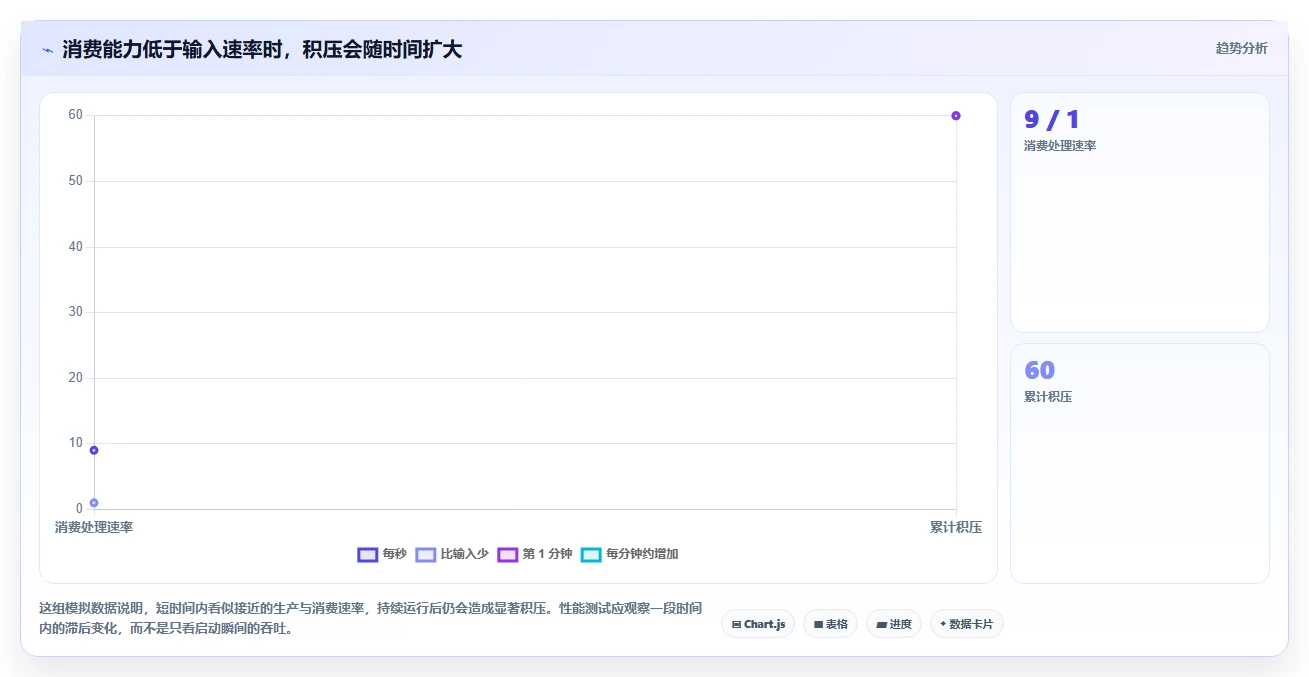Viewport: 1309px width, 677px height.
Task: Click the lightning icon beside the title
Action: [x=47, y=50]
